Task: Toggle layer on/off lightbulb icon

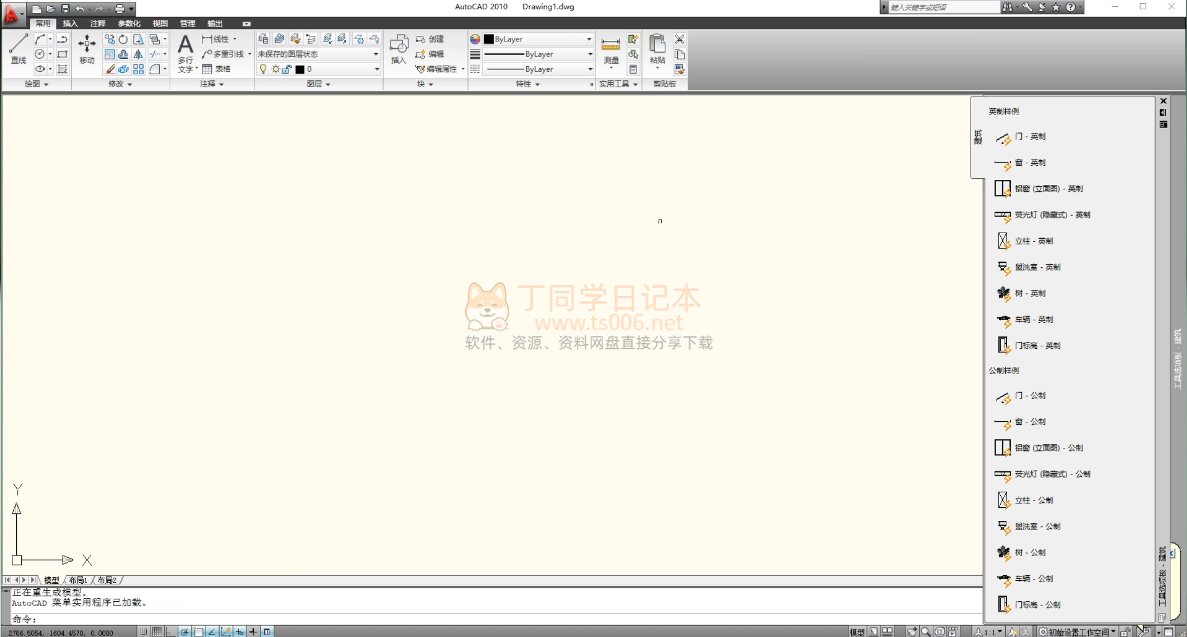Action: [x=263, y=69]
